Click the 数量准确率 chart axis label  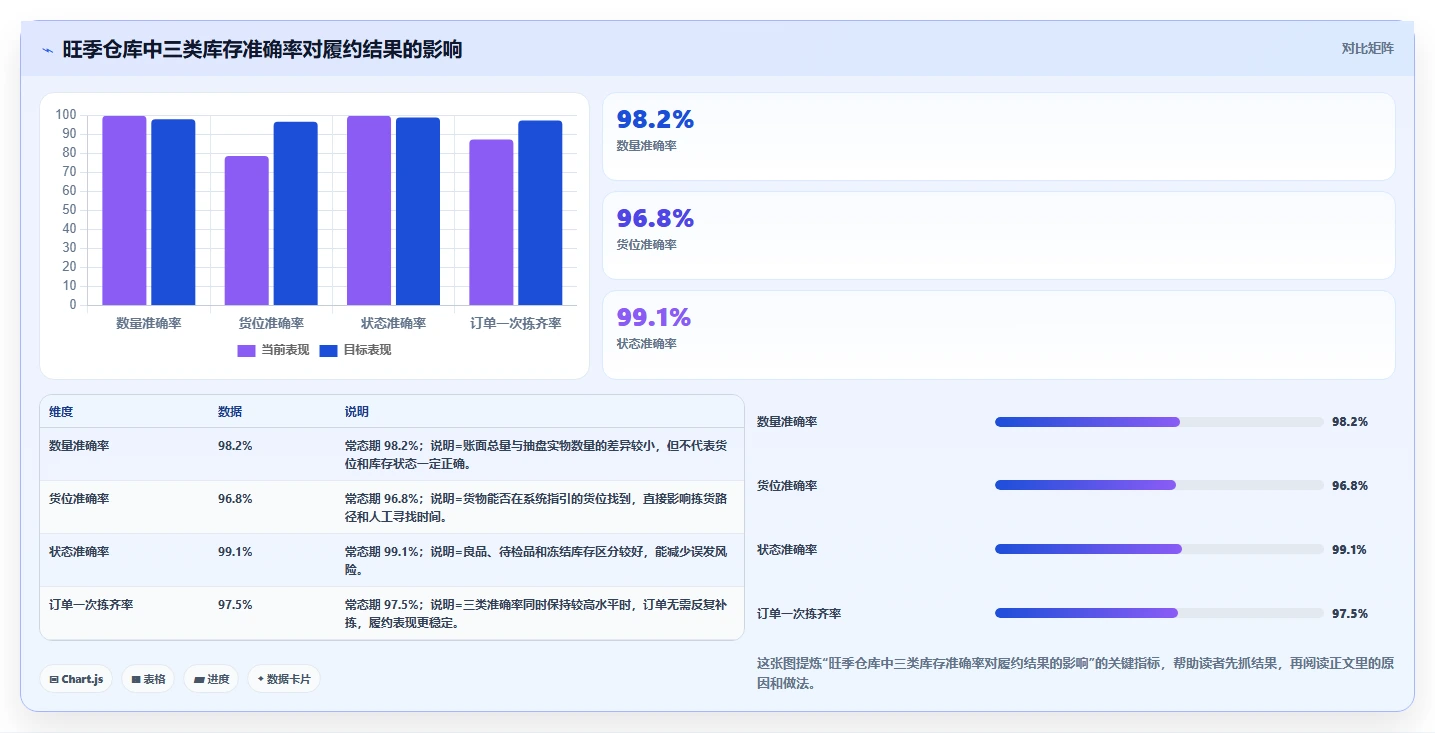149,323
